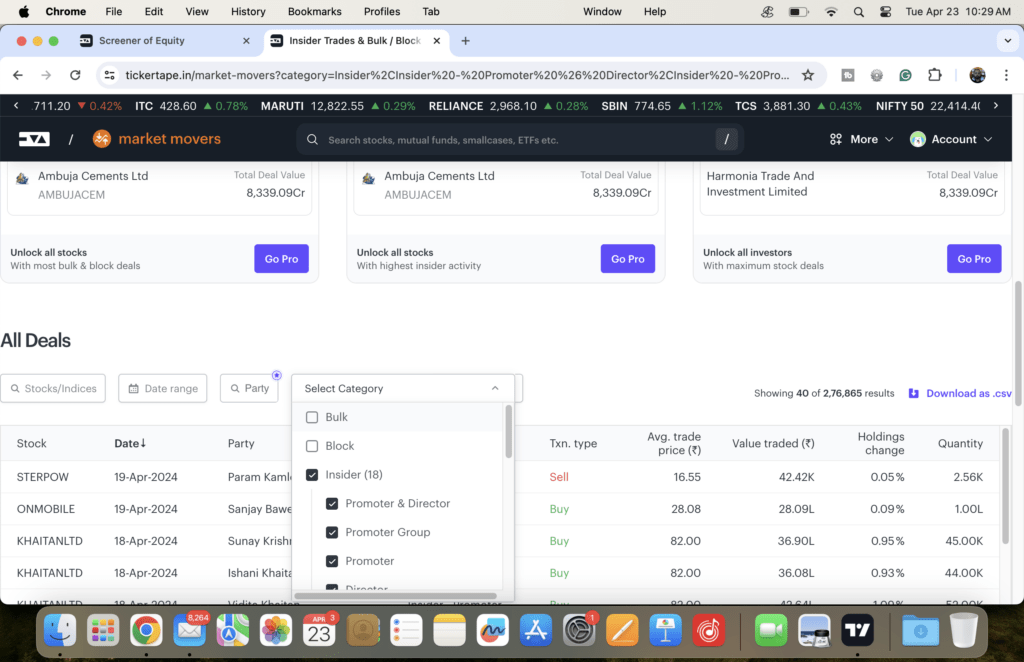Click the Account avatar icon
This screenshot has height=662, width=1024.
(x=918, y=139)
